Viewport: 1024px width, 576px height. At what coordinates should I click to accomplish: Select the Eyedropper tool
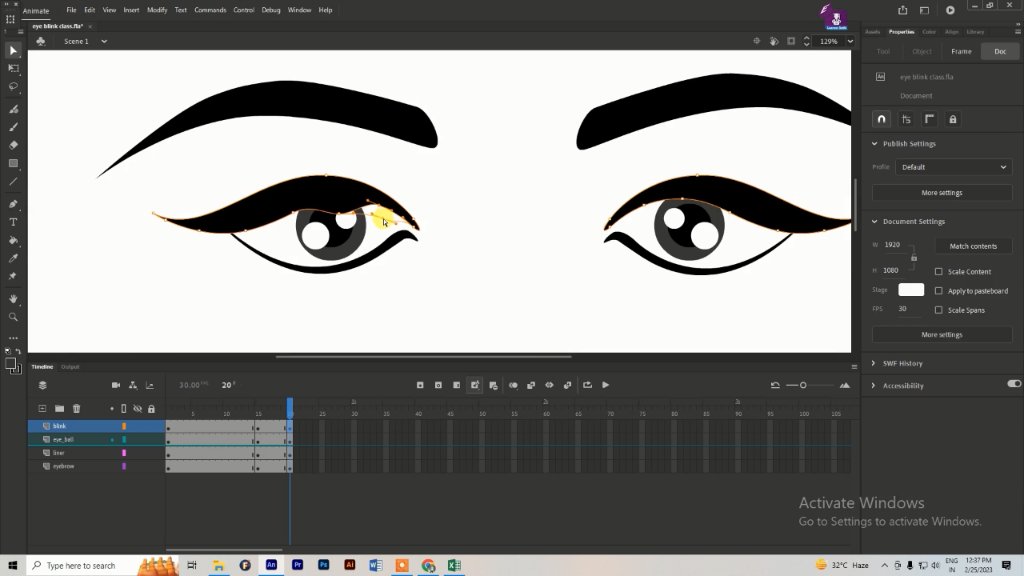(13, 258)
